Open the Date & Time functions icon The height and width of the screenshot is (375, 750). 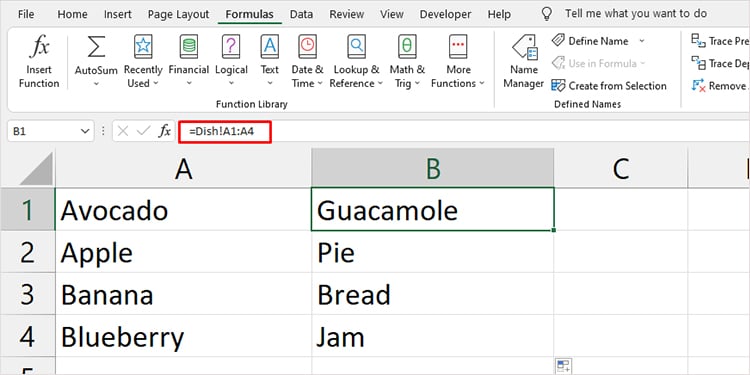(308, 47)
